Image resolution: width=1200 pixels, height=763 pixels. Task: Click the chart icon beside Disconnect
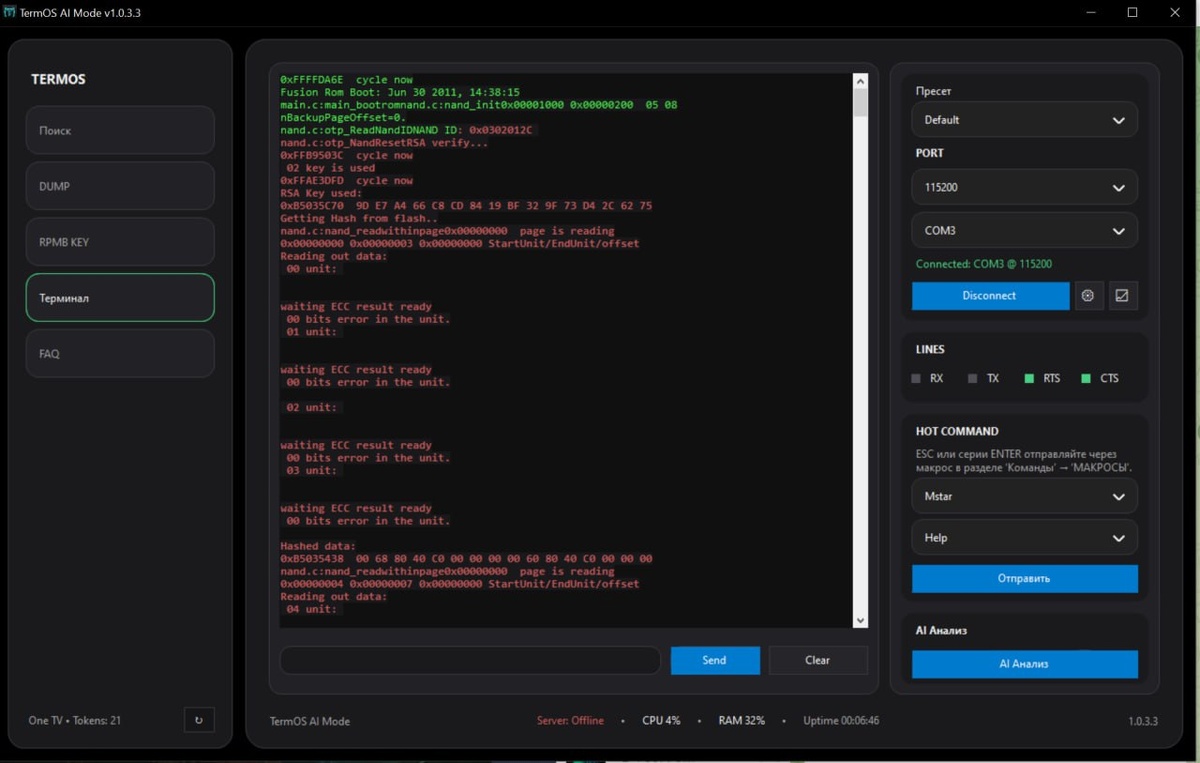1122,296
